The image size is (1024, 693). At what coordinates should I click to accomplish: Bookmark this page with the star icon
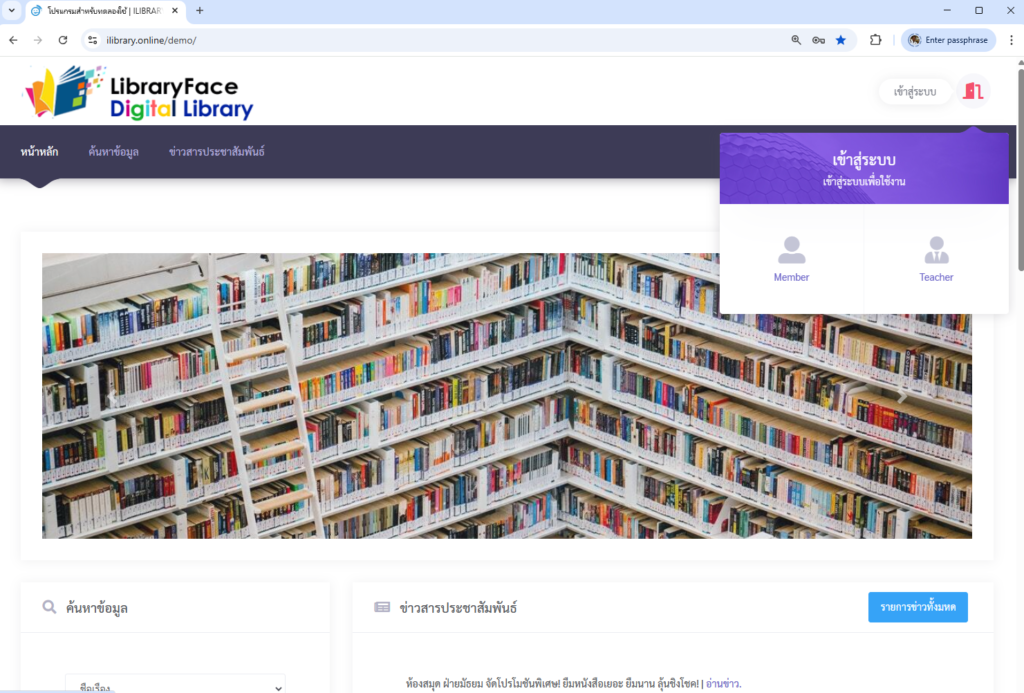(x=841, y=40)
